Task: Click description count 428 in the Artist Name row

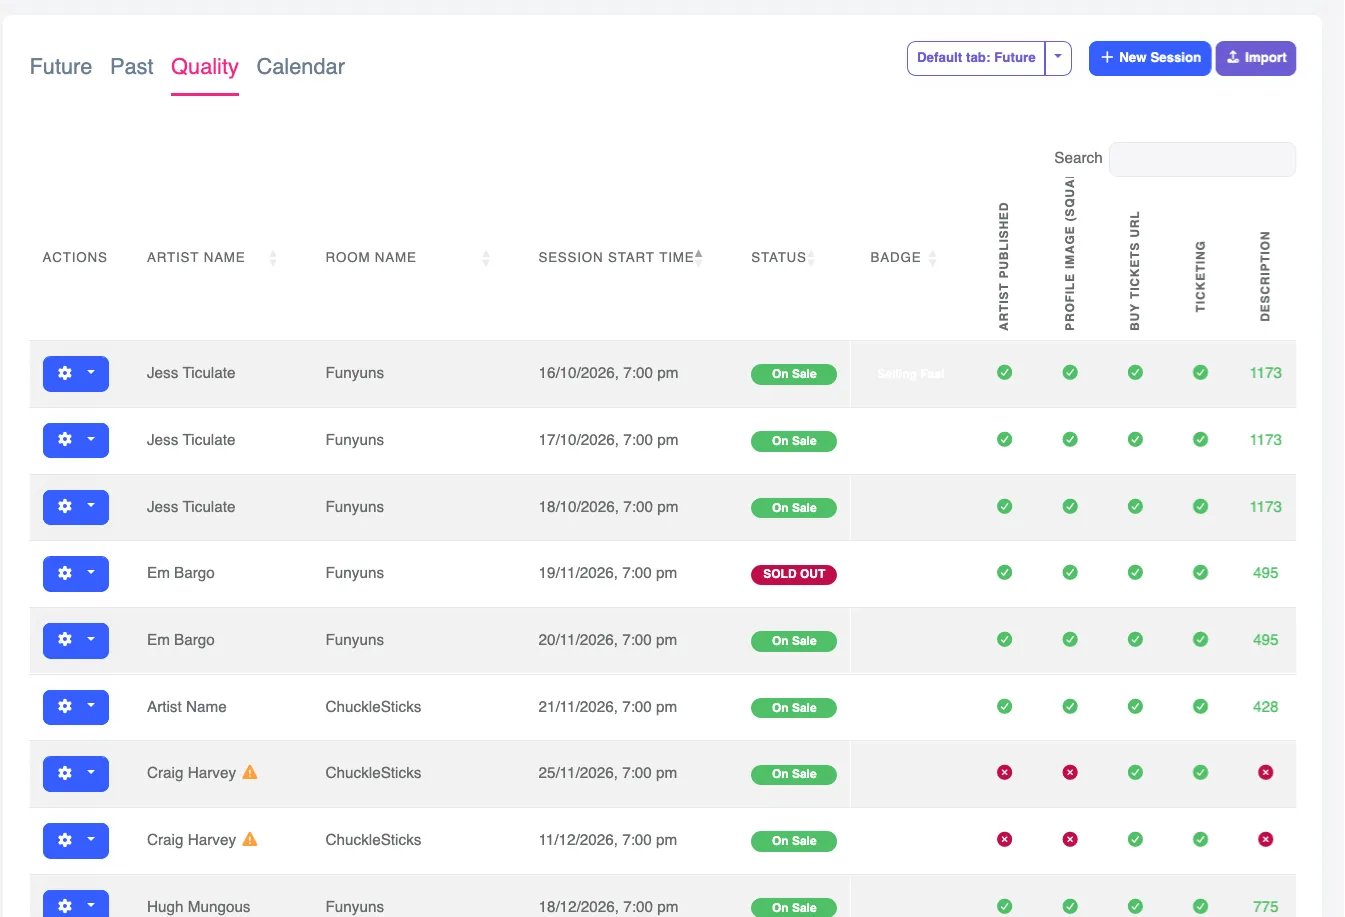Action: coord(1265,707)
